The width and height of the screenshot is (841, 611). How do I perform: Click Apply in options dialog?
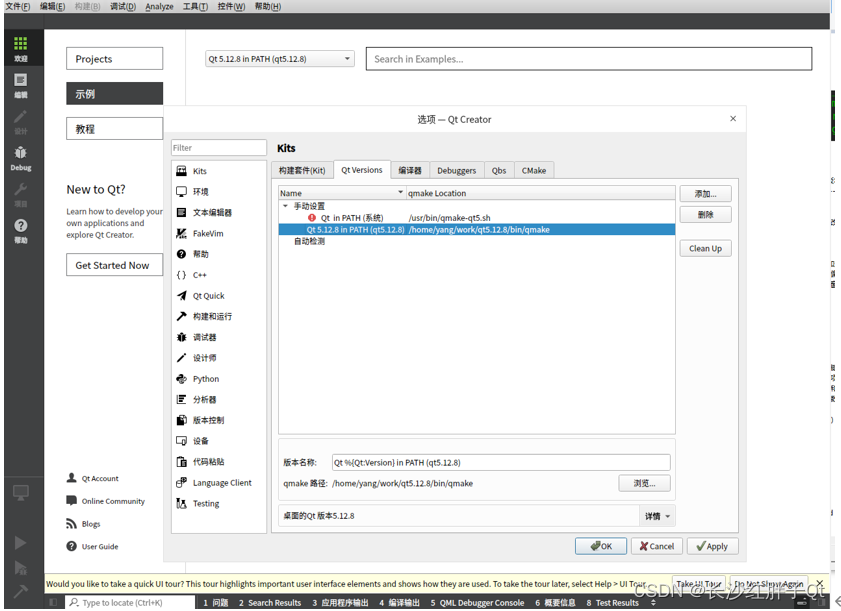(x=712, y=546)
